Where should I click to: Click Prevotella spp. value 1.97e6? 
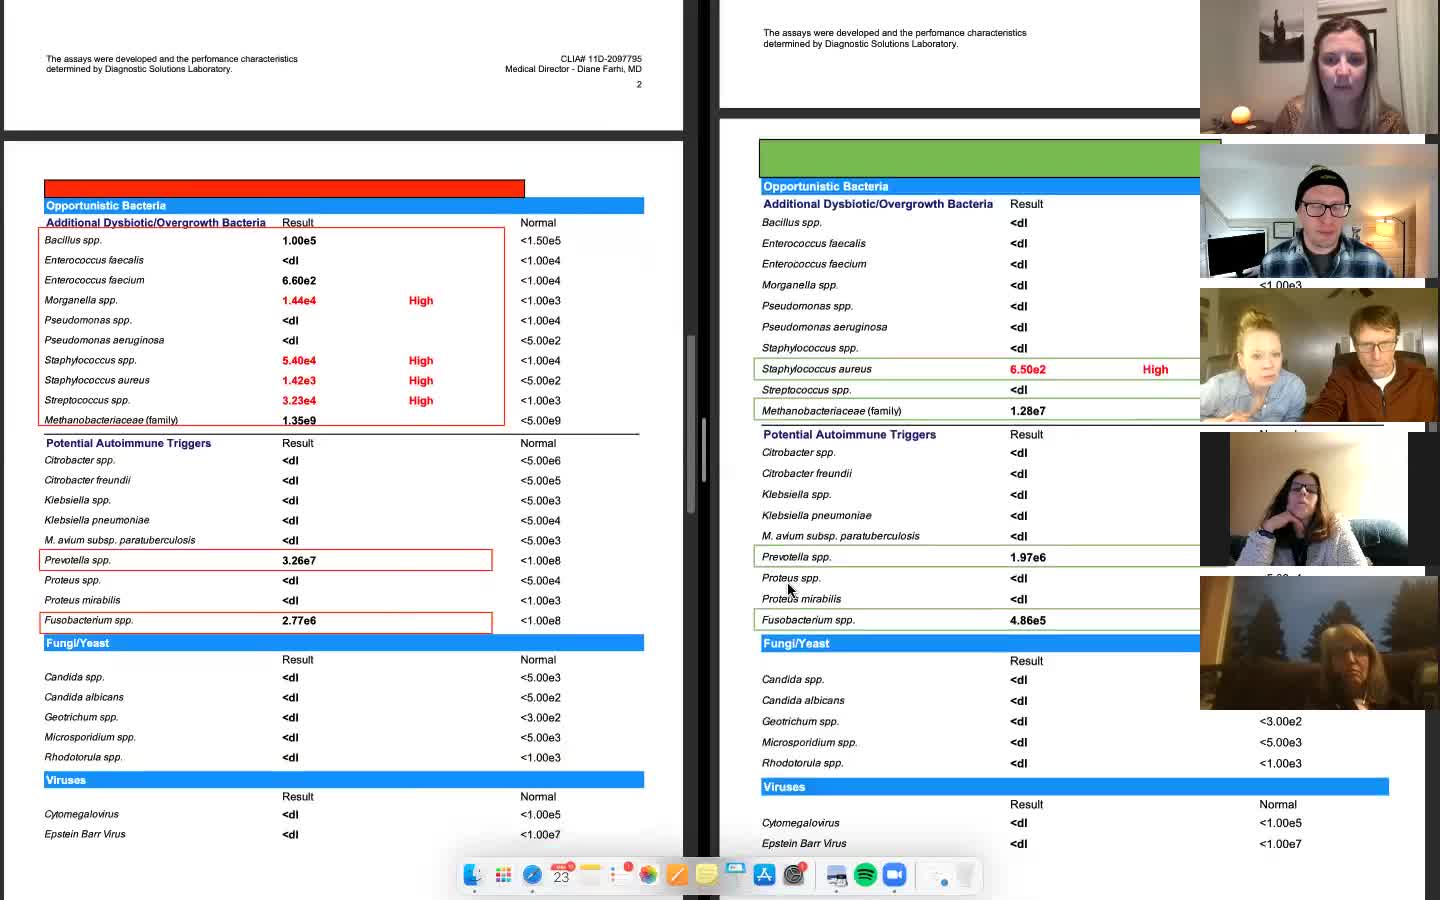click(1028, 557)
